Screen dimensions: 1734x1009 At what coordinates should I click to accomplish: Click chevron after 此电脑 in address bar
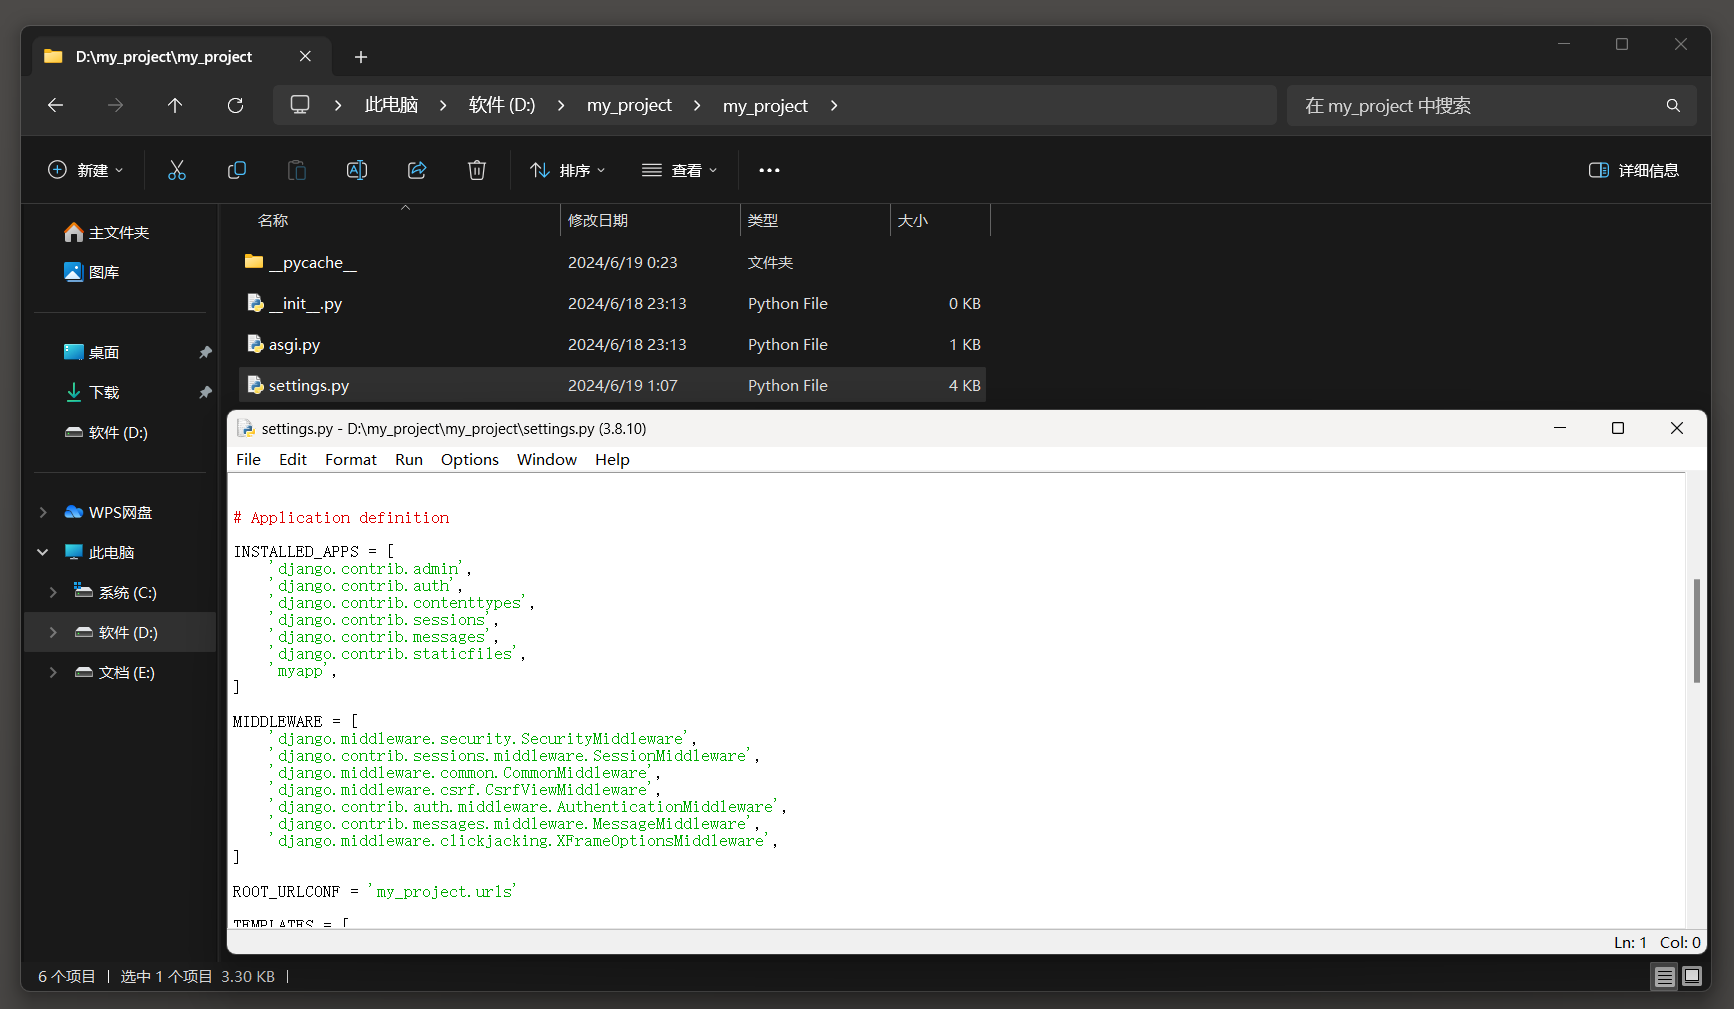tap(443, 105)
